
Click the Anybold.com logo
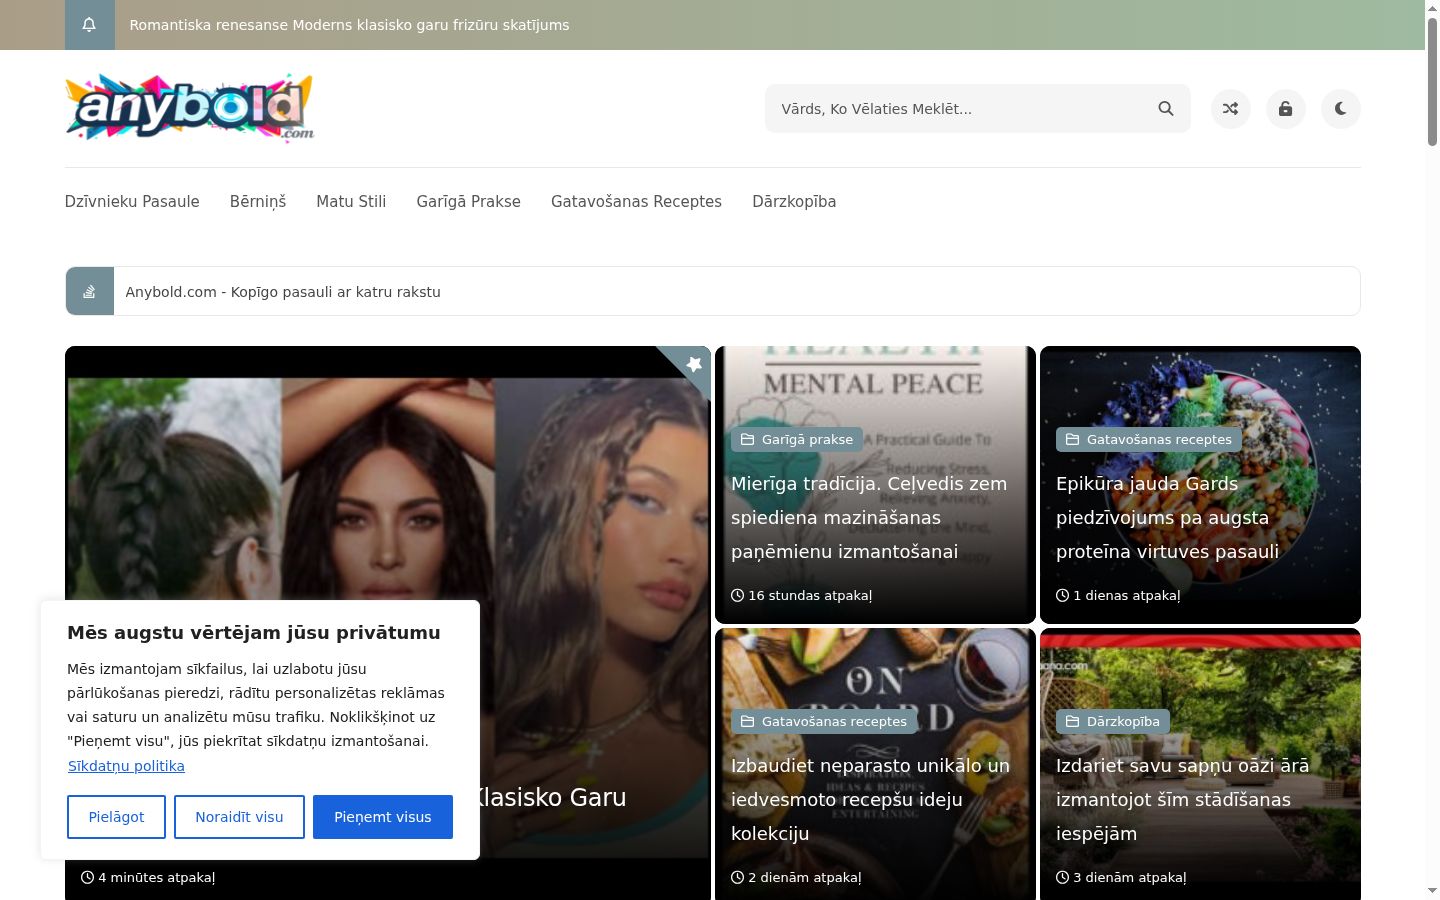tap(190, 107)
